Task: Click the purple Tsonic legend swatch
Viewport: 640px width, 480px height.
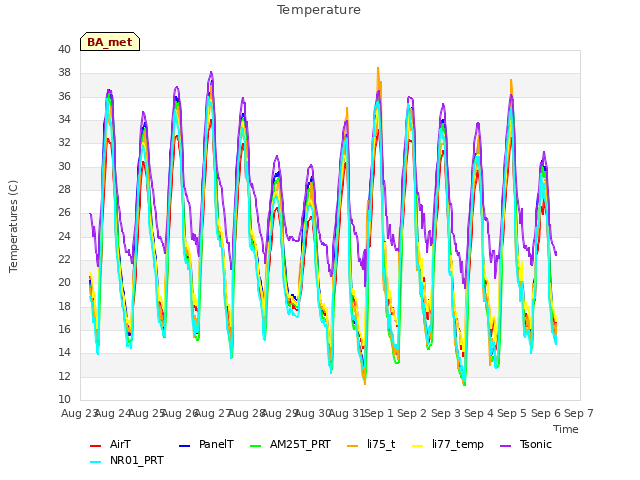Action: (505, 446)
